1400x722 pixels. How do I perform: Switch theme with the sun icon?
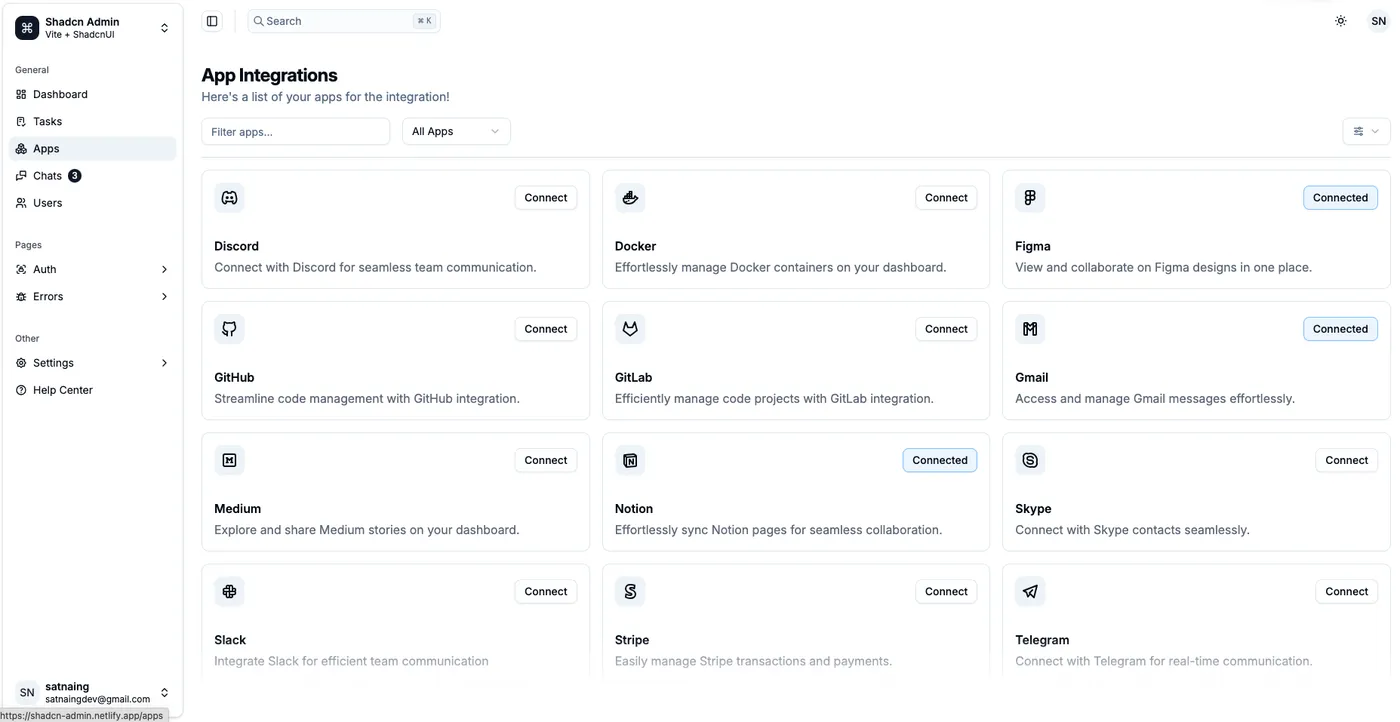click(x=1341, y=21)
